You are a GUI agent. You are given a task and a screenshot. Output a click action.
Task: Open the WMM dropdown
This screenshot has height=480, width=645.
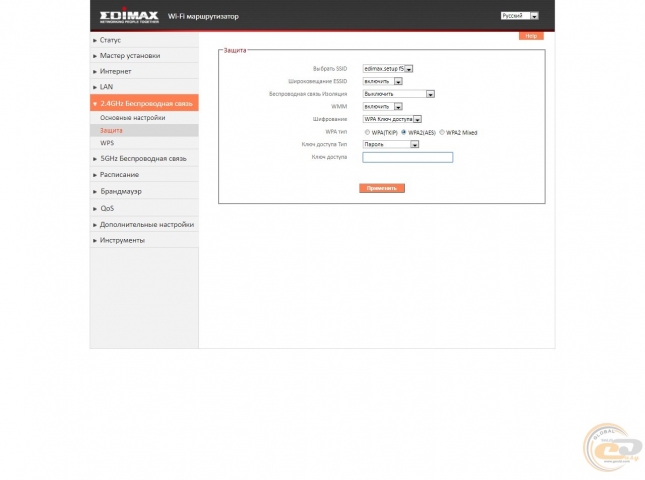point(382,107)
